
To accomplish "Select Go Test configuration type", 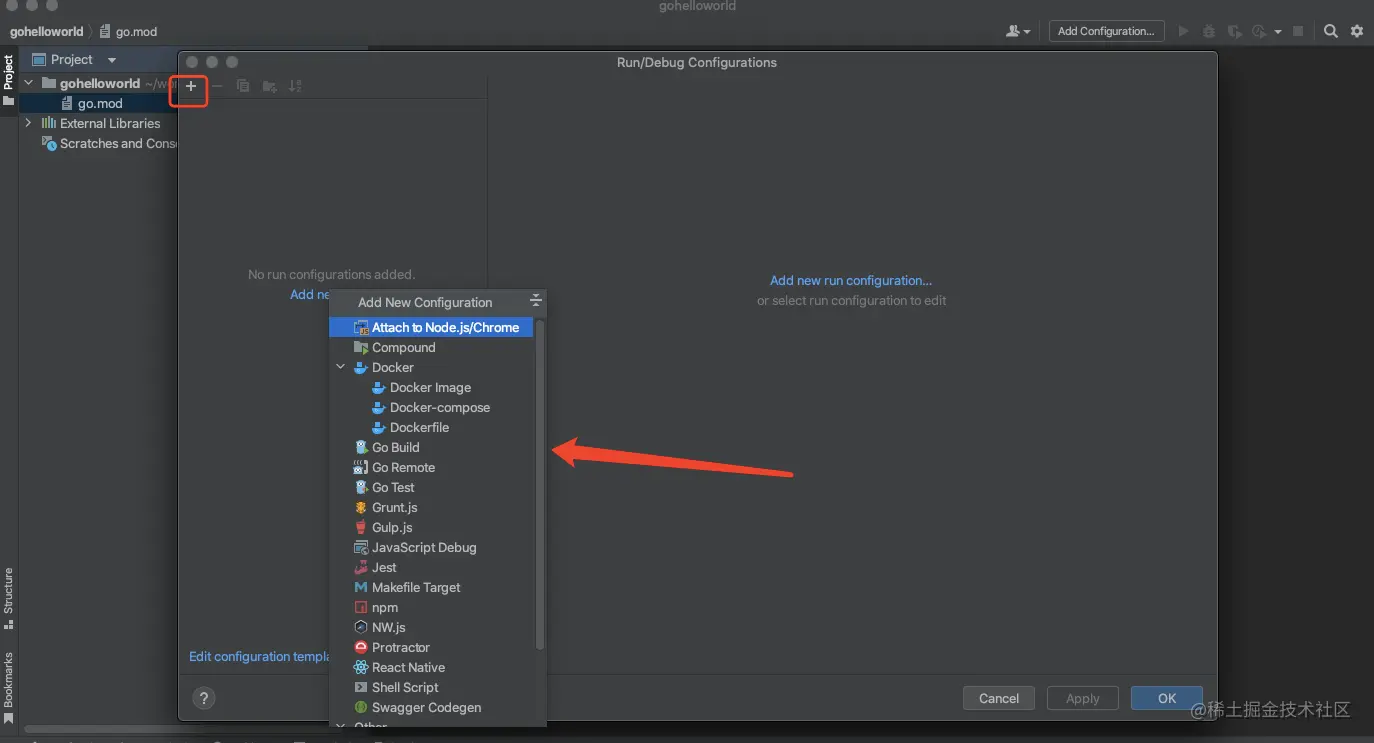I will (431, 487).
